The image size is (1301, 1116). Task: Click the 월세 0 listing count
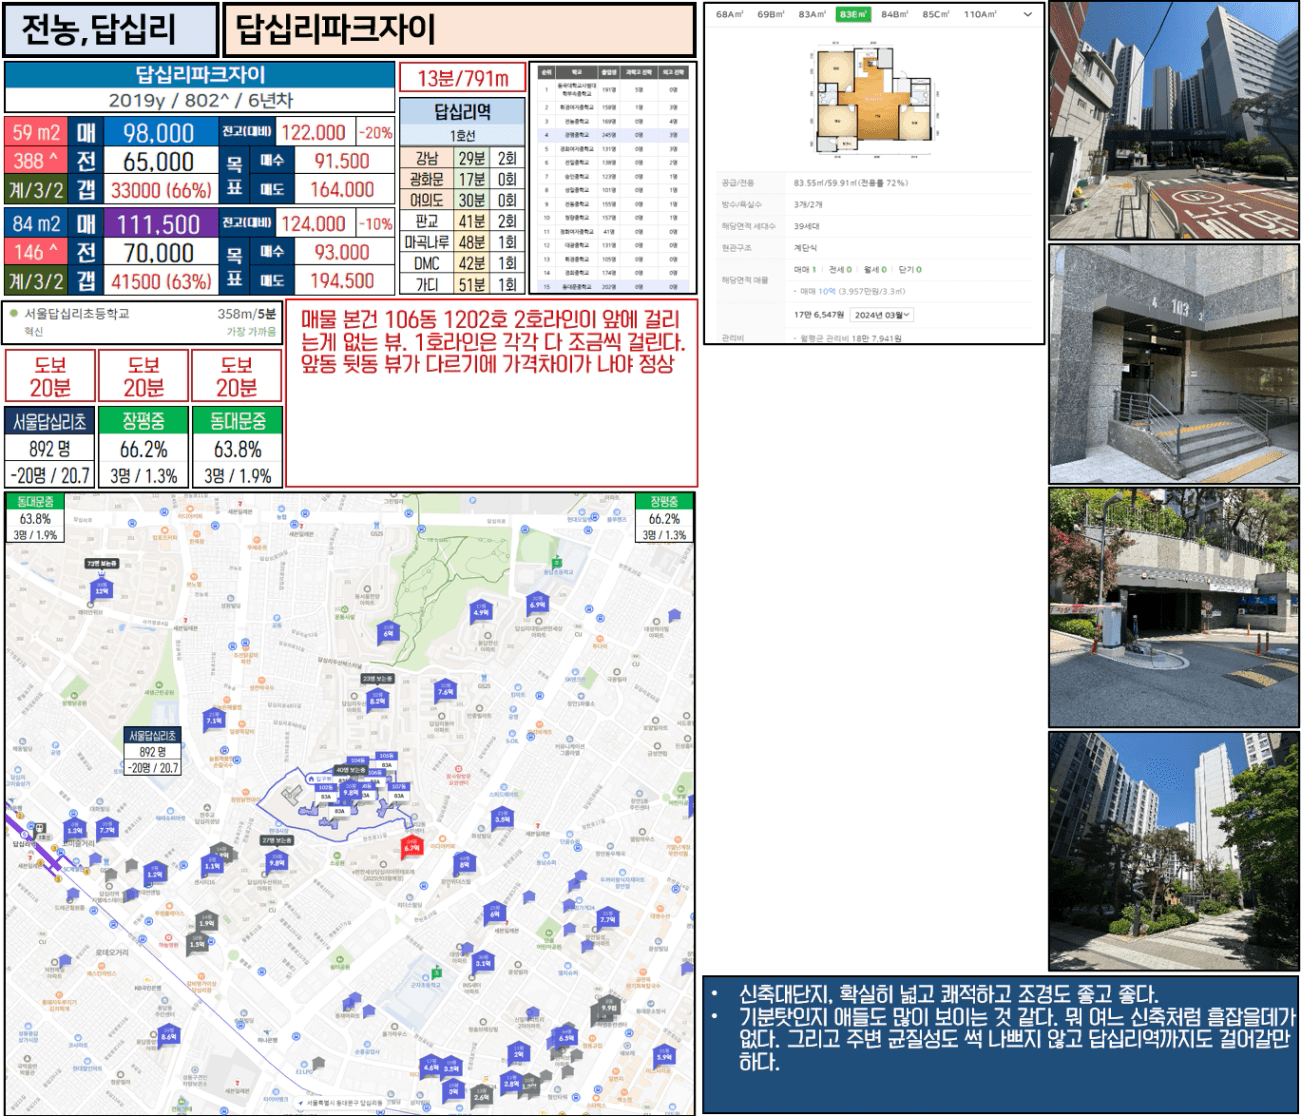coord(875,270)
